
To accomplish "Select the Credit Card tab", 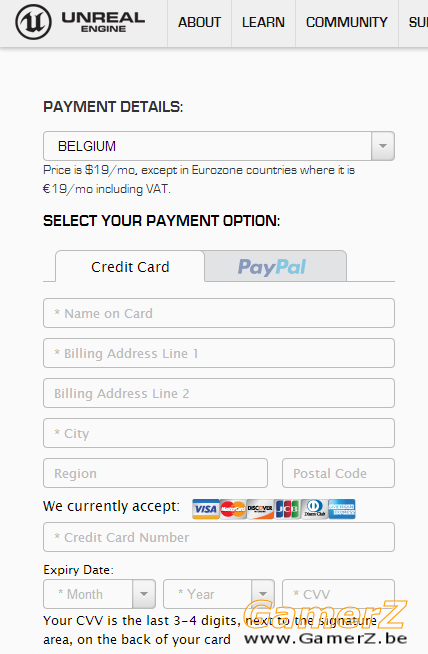I will pyautogui.click(x=130, y=267).
